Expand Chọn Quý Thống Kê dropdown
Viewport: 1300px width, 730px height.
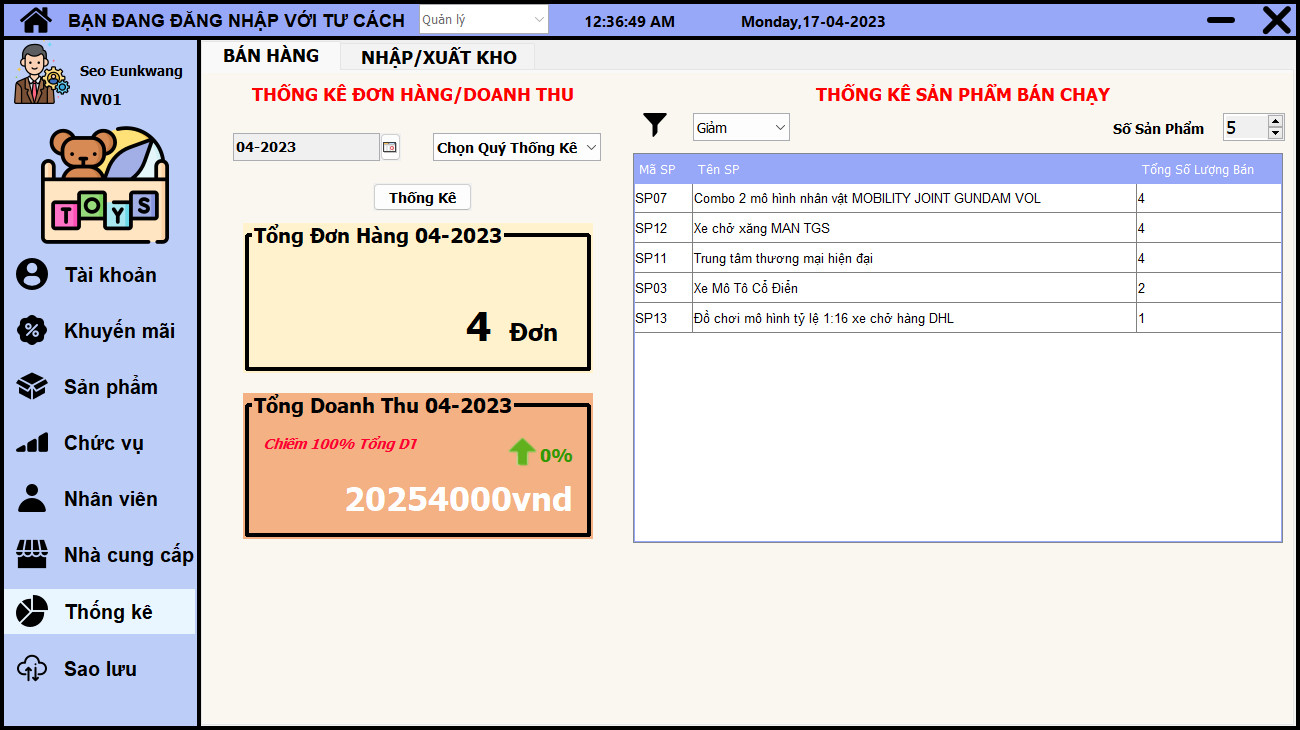tap(517, 147)
